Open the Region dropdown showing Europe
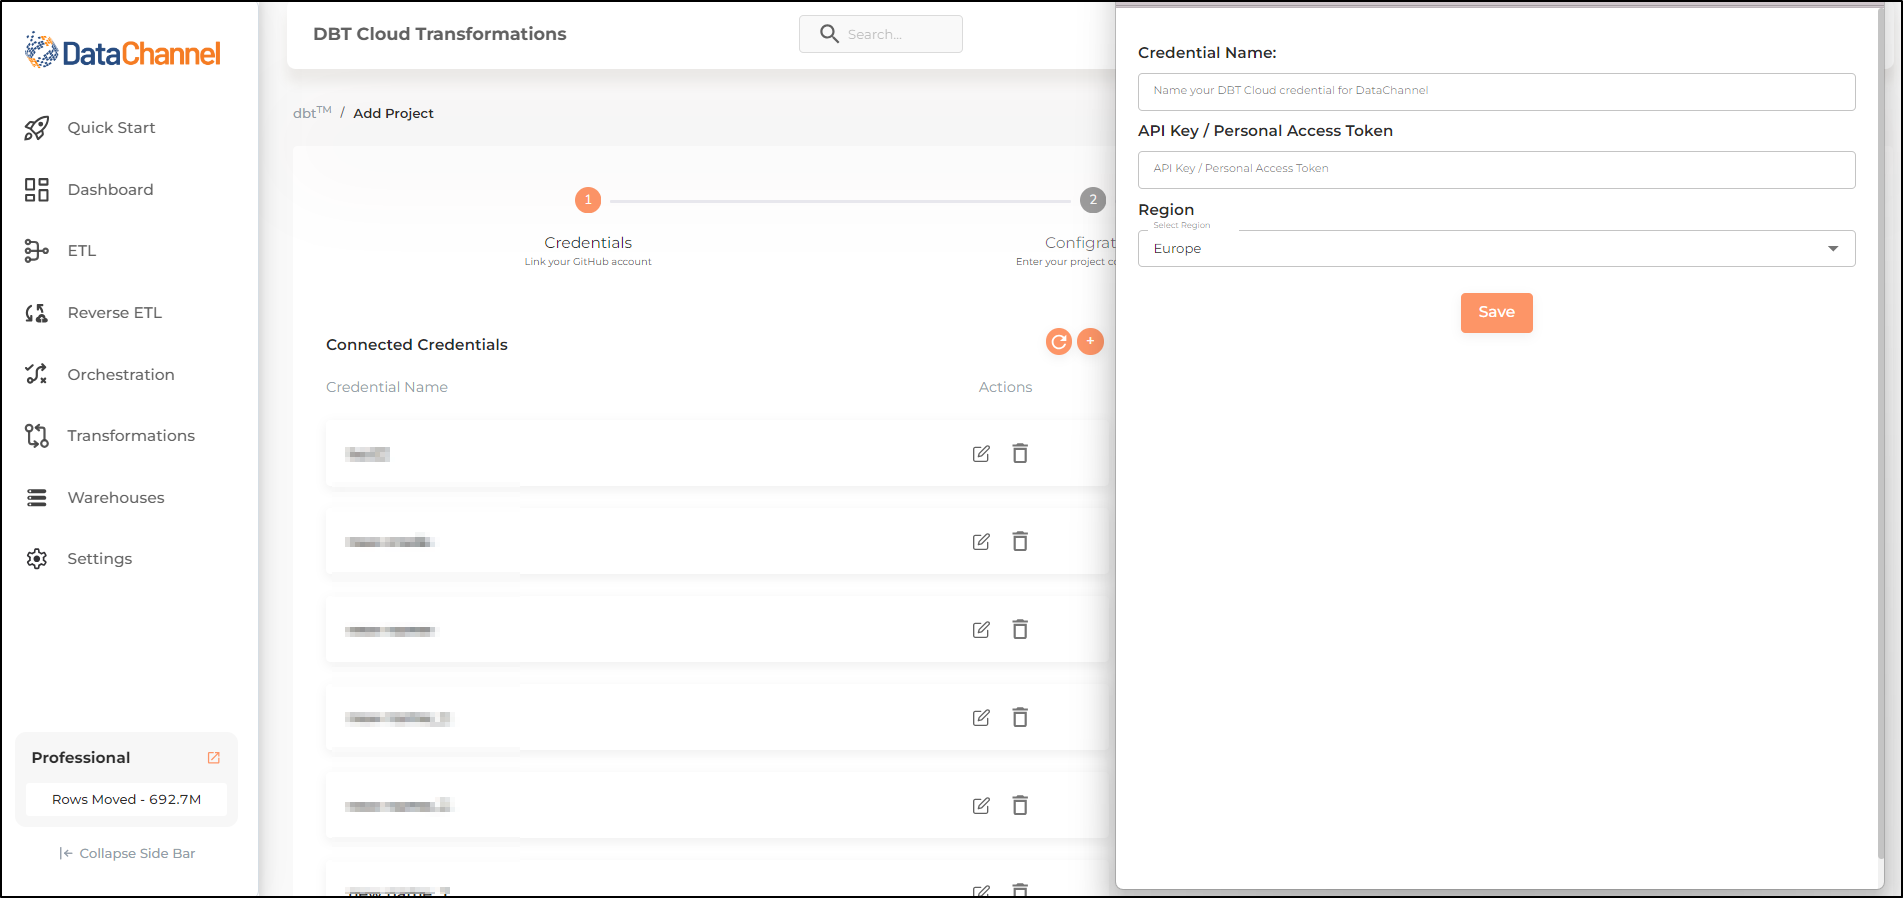 coord(1496,249)
